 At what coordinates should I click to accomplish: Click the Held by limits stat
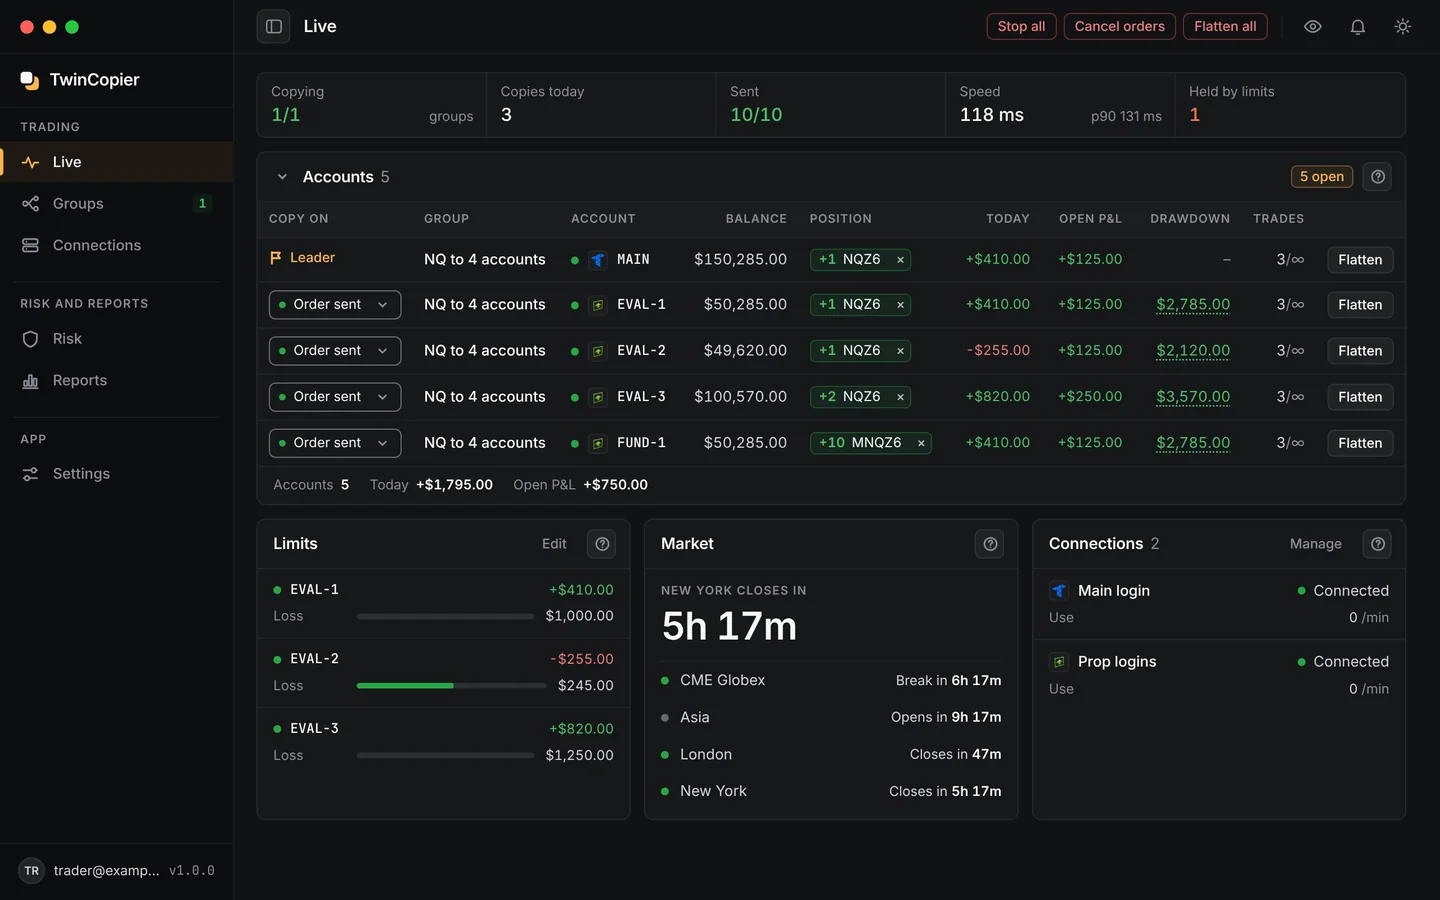(x=1290, y=105)
